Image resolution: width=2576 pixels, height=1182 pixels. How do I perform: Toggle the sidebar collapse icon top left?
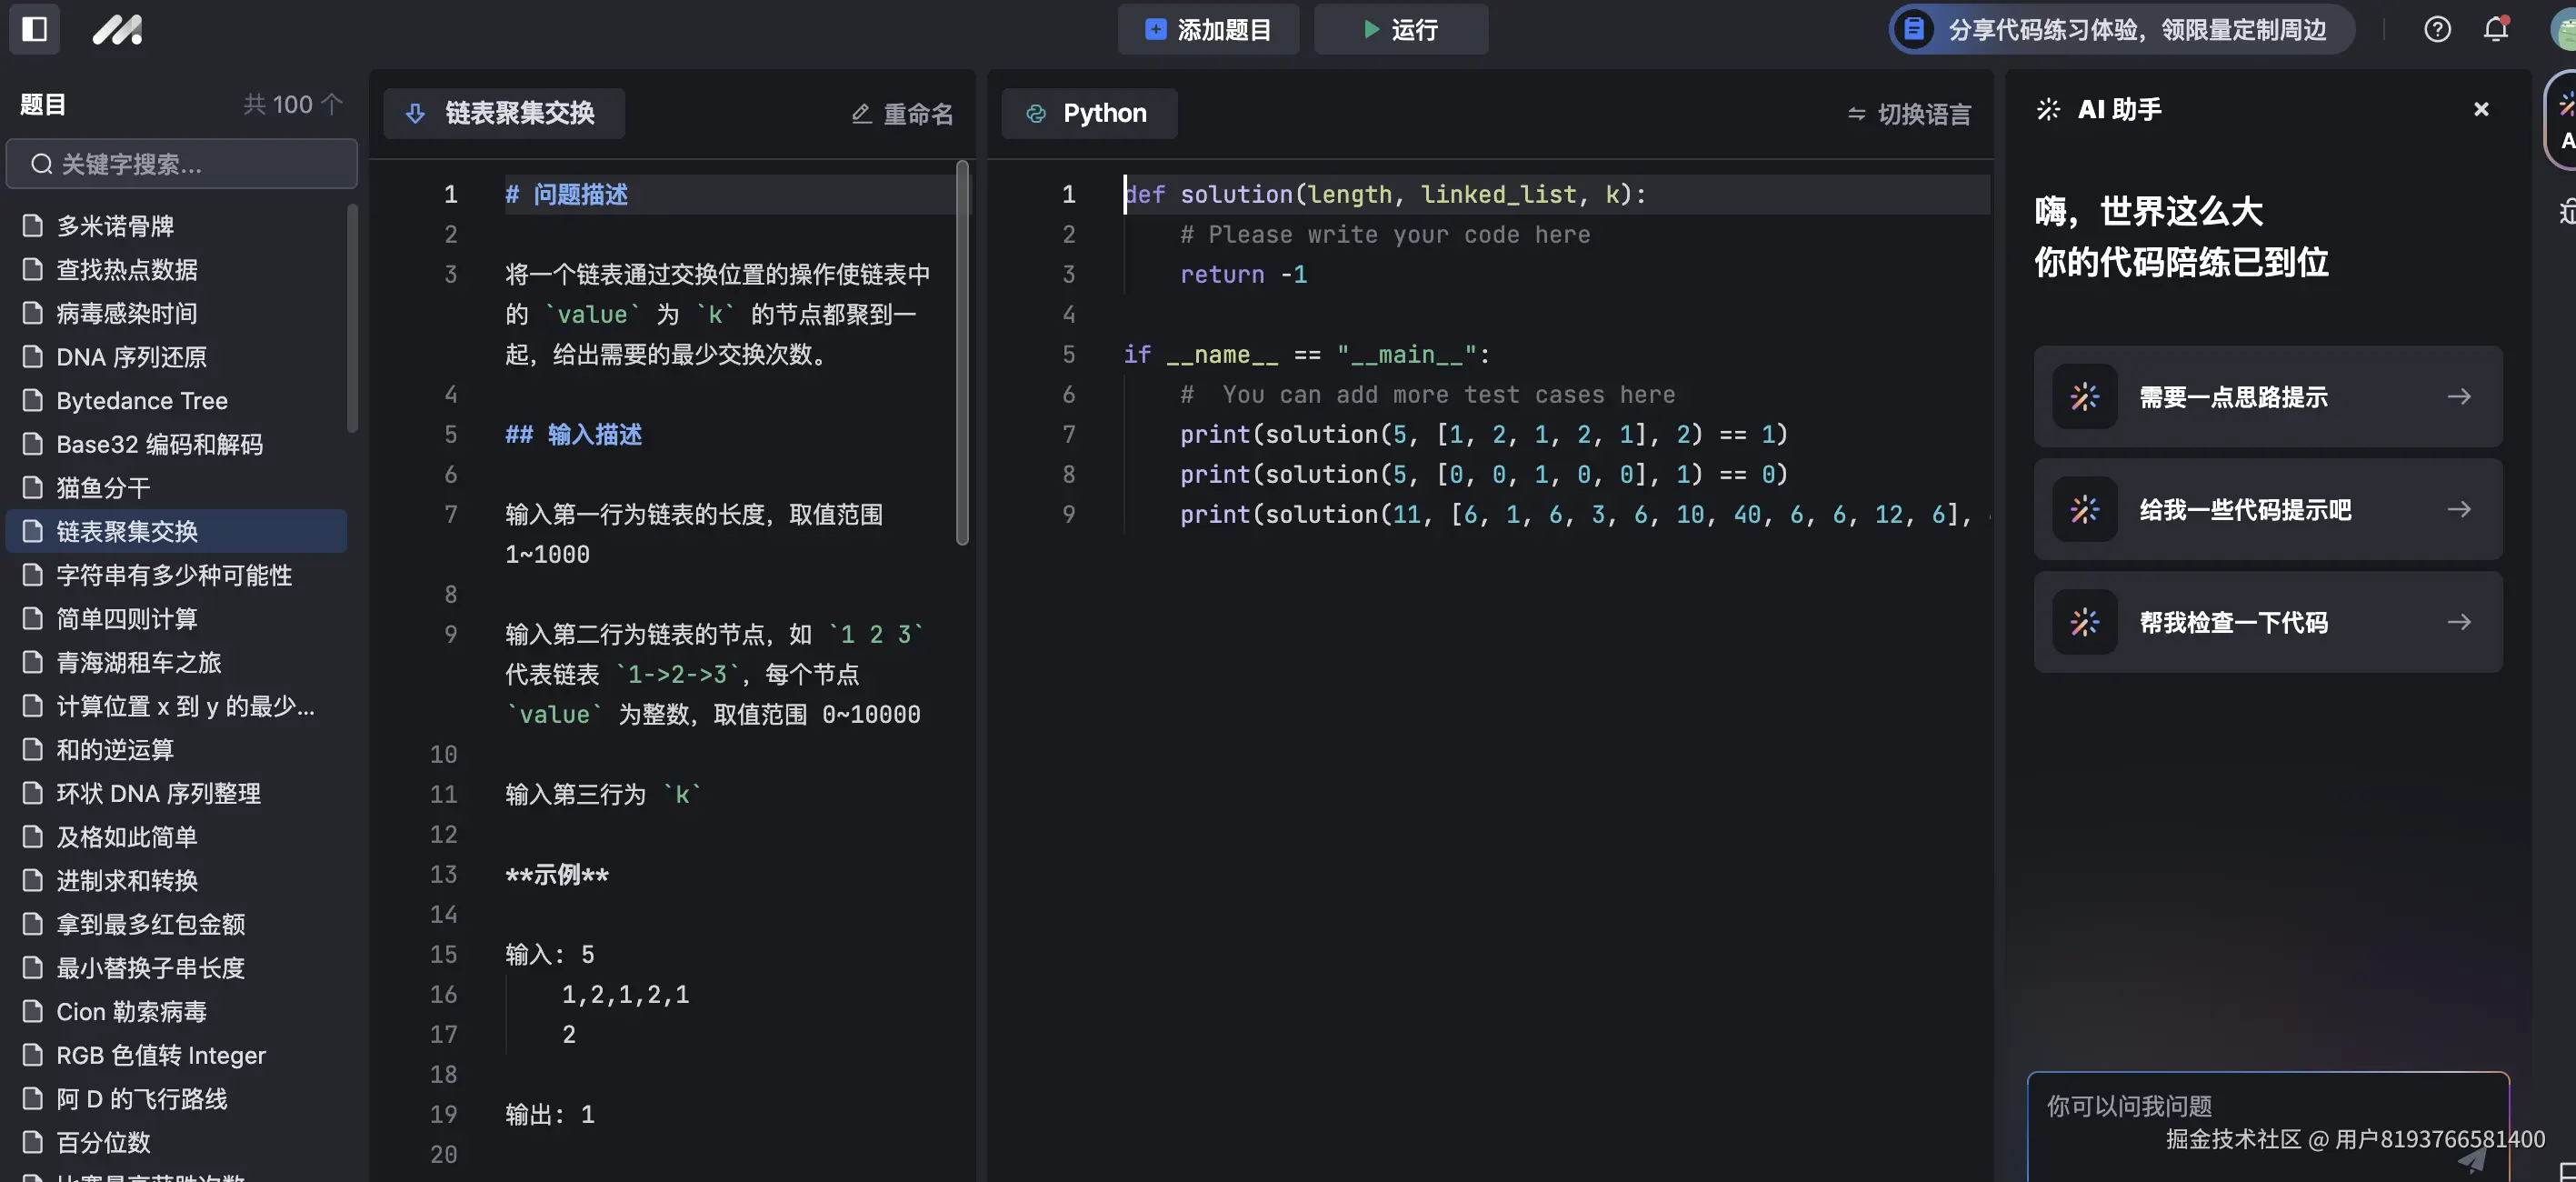click(x=34, y=29)
